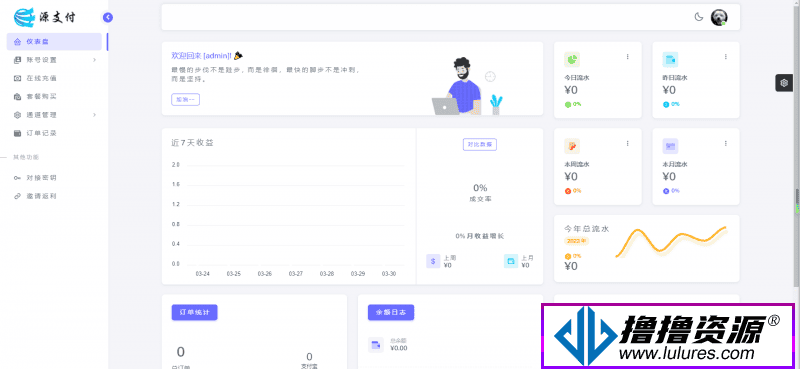Open the user avatar menu

719,17
